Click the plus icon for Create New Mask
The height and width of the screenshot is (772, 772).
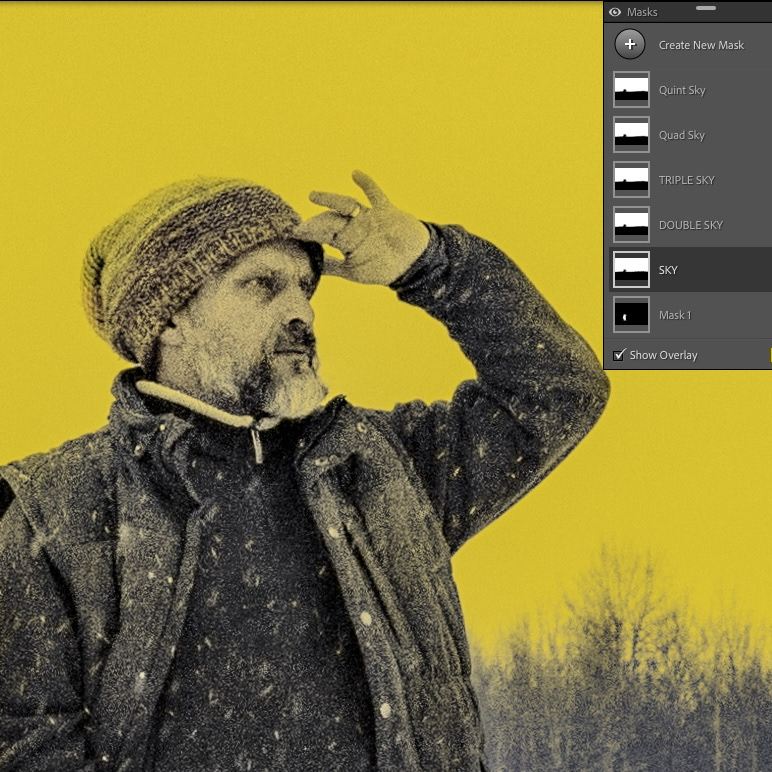[630, 44]
